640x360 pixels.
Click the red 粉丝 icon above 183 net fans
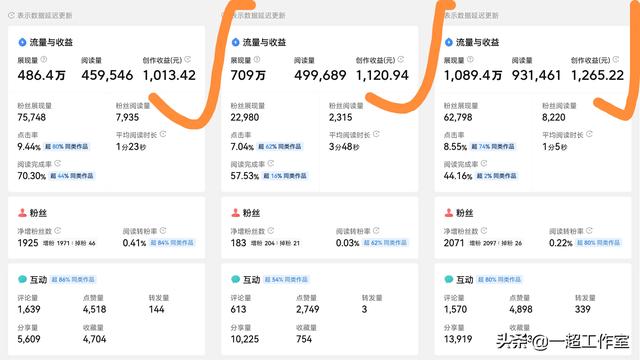(x=235, y=213)
